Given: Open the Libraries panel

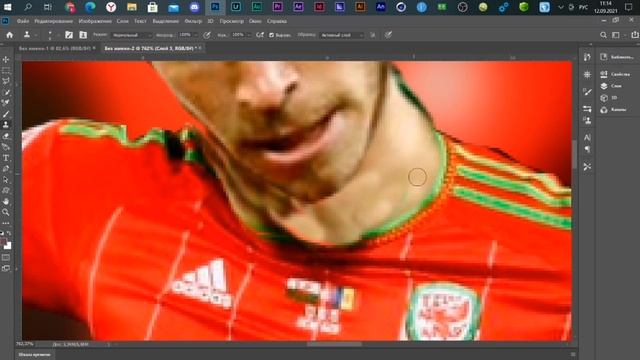Looking at the screenshot, I should click(x=617, y=57).
